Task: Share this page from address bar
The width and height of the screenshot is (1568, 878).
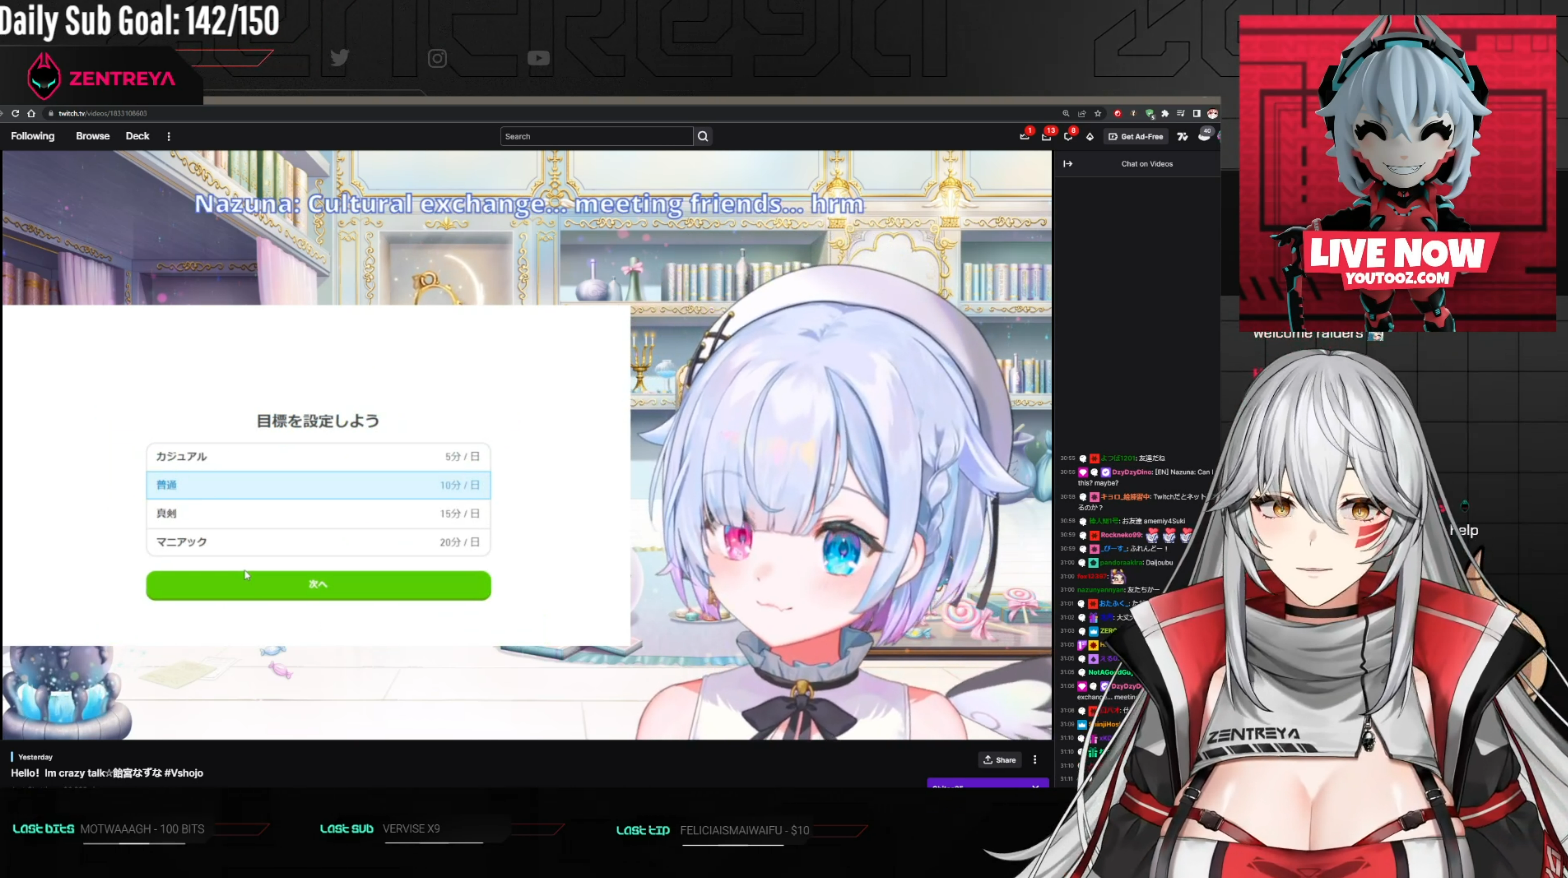Action: pyautogui.click(x=1082, y=113)
